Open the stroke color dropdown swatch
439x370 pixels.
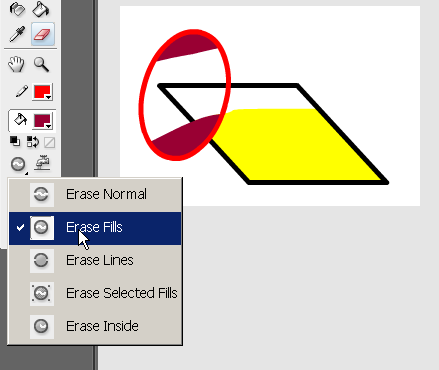(42, 92)
